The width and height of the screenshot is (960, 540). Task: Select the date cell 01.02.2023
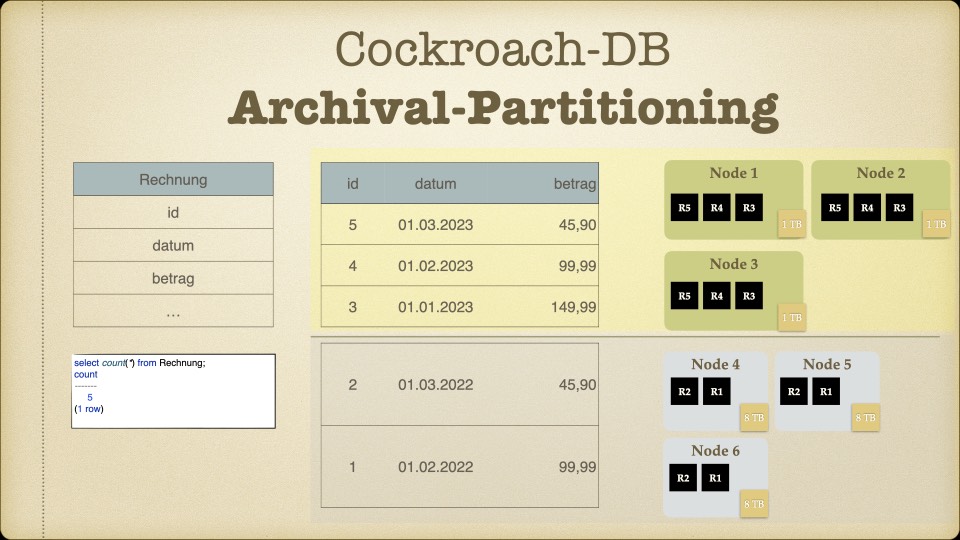coord(435,266)
